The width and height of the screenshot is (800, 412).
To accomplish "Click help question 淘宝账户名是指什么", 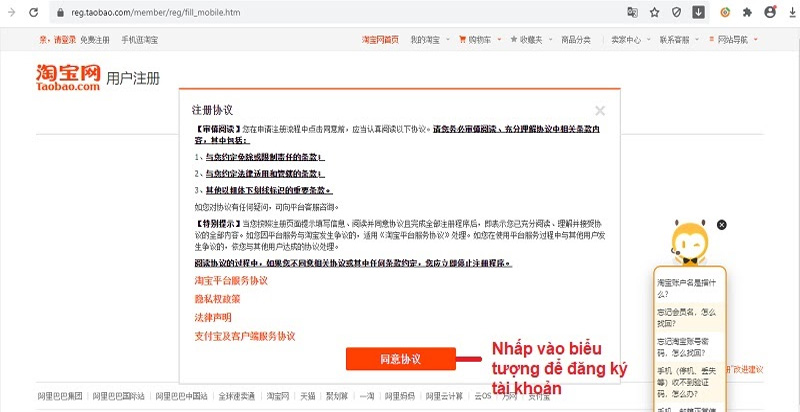I will click(688, 288).
